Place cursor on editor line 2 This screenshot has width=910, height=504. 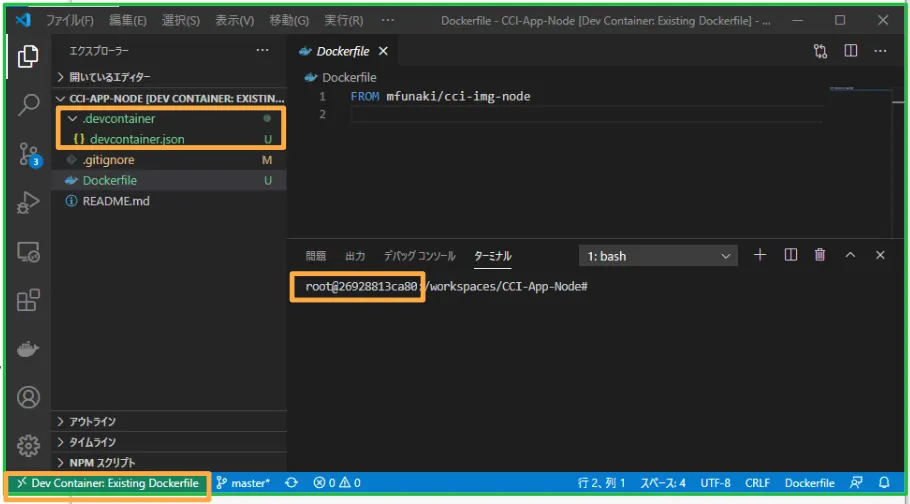(x=586, y=114)
